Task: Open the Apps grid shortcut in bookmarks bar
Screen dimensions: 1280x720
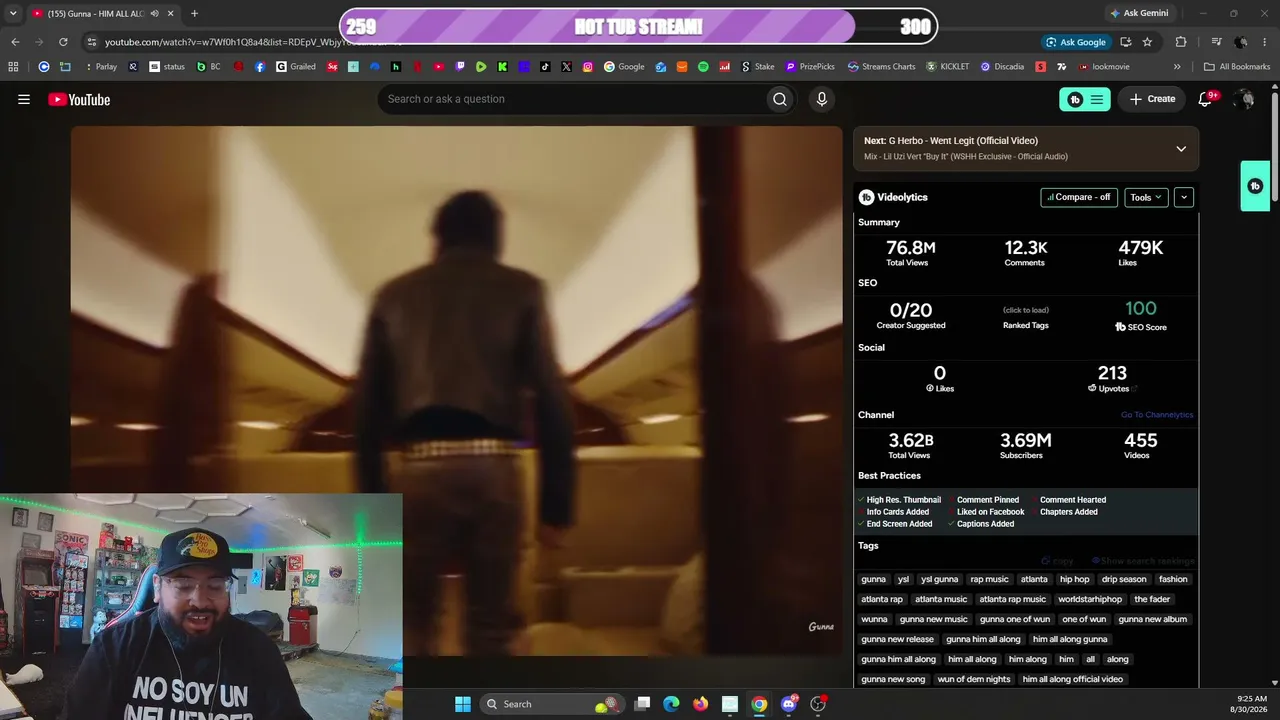Action: [x=13, y=67]
